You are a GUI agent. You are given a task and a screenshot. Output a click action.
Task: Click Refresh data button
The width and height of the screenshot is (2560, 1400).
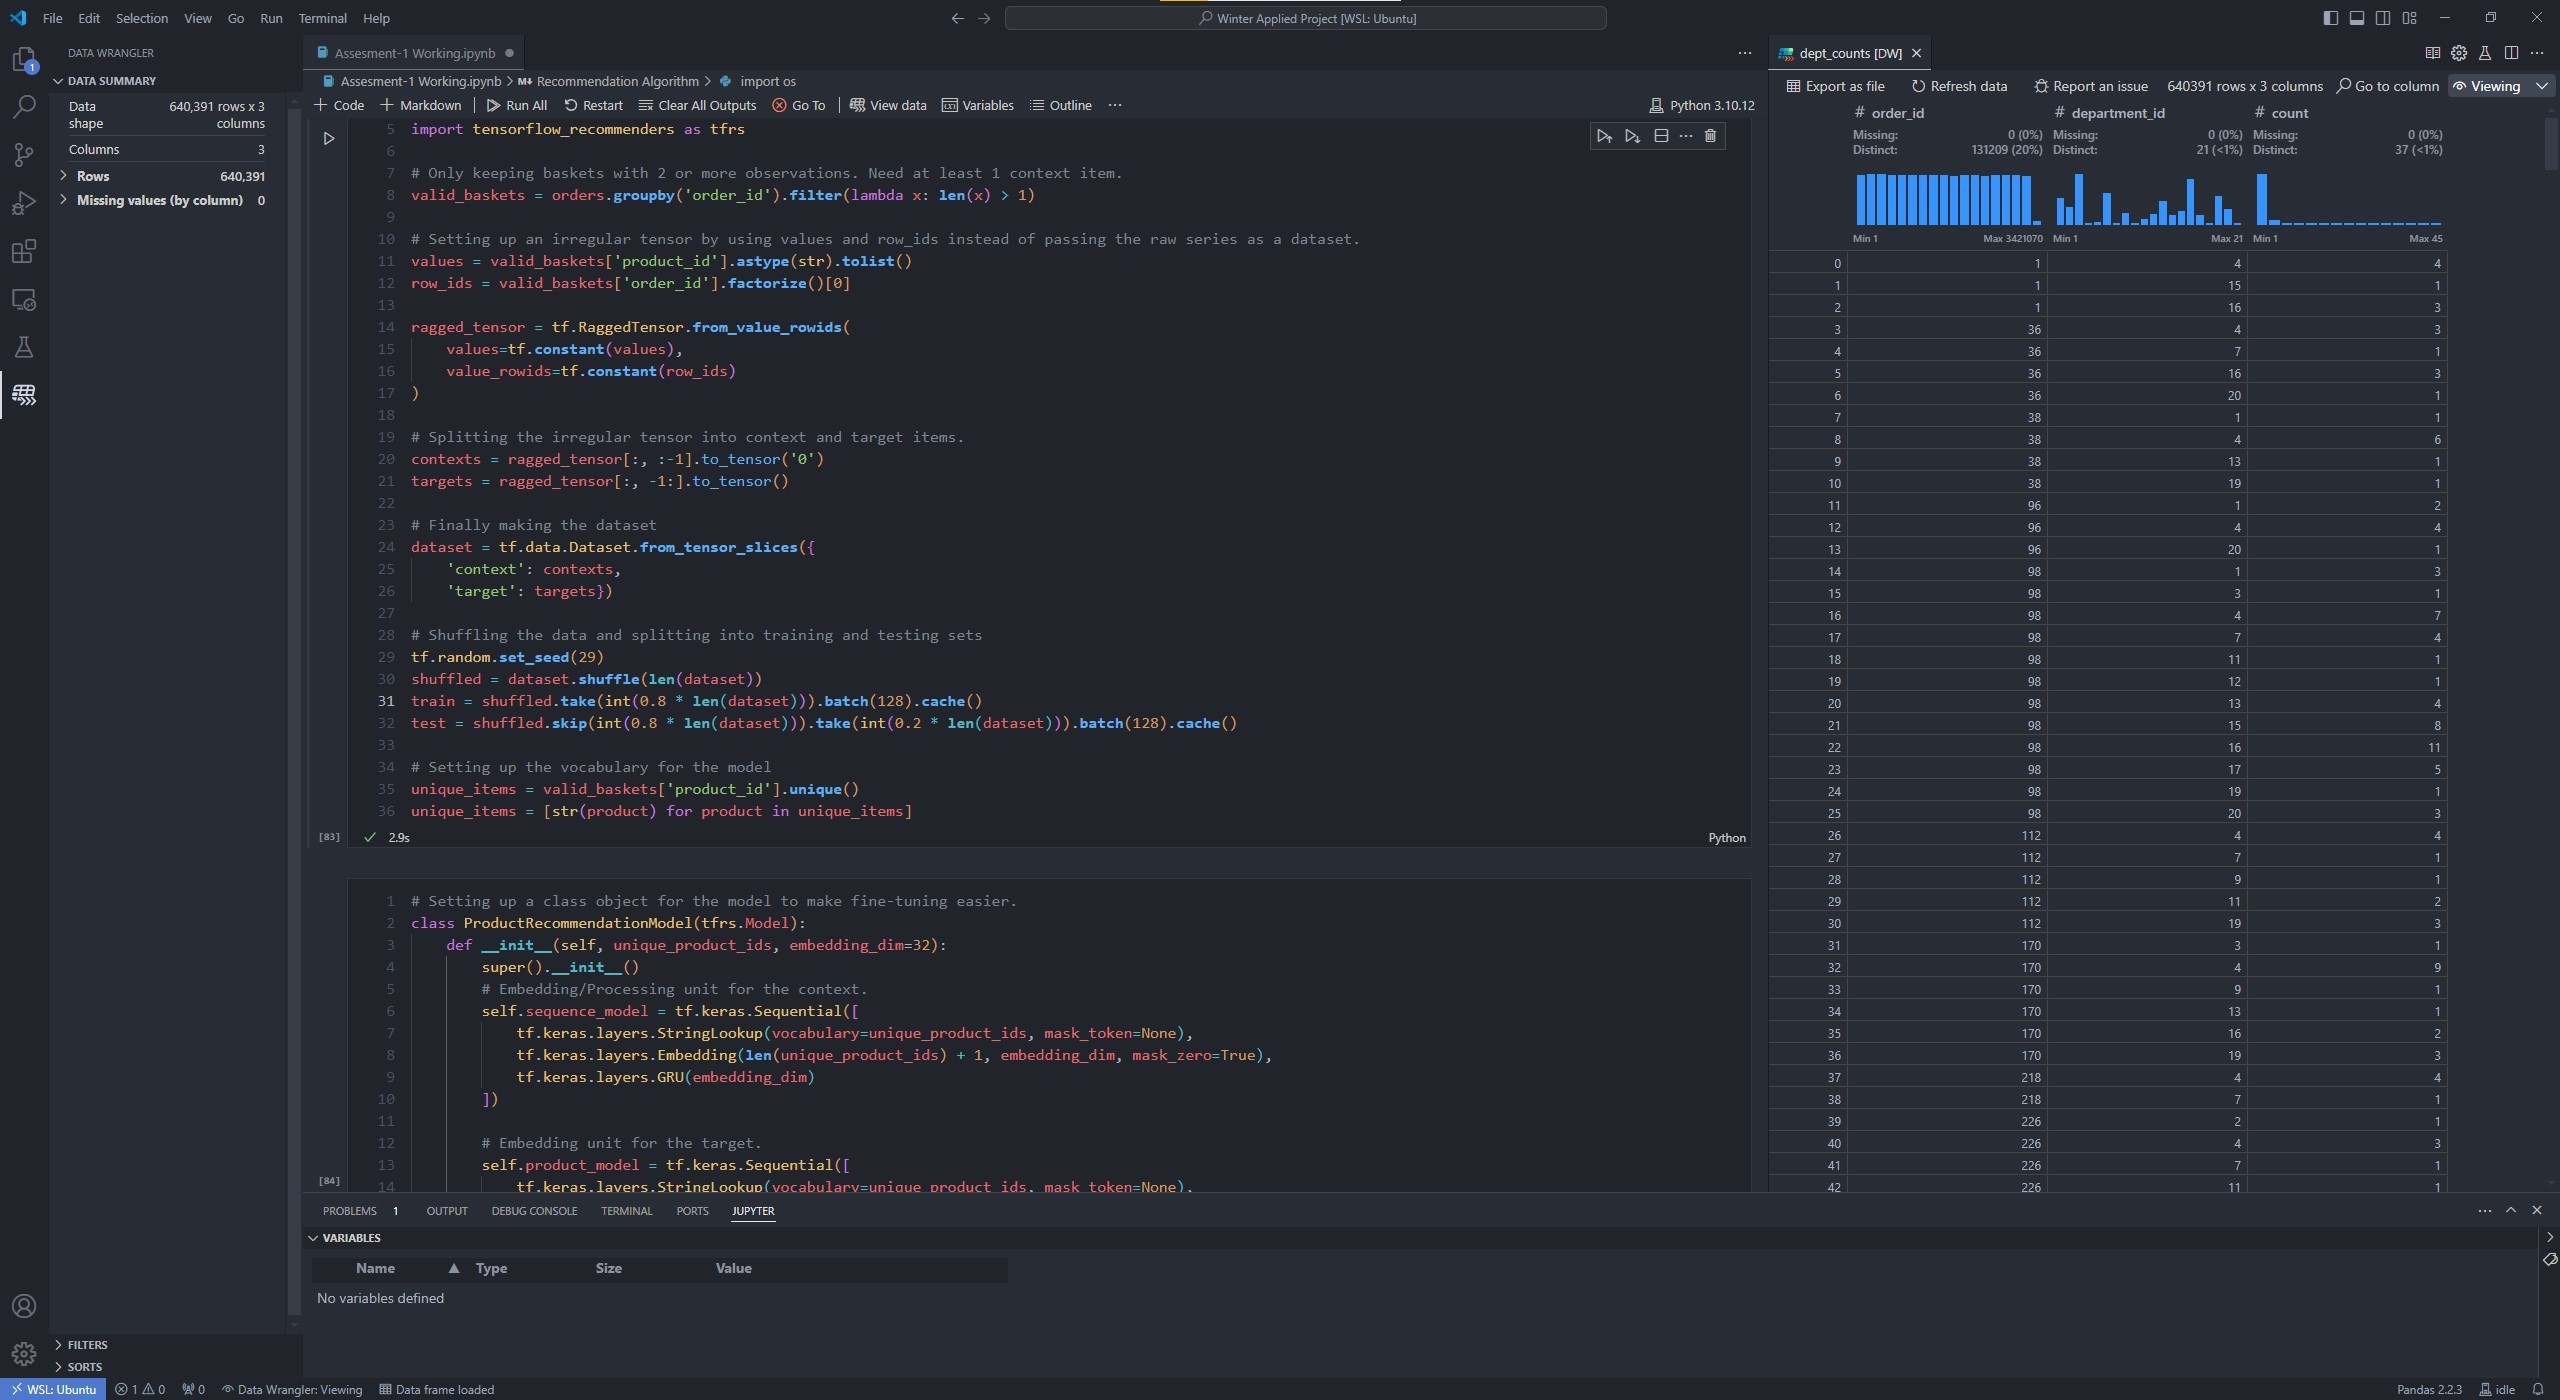(1959, 86)
